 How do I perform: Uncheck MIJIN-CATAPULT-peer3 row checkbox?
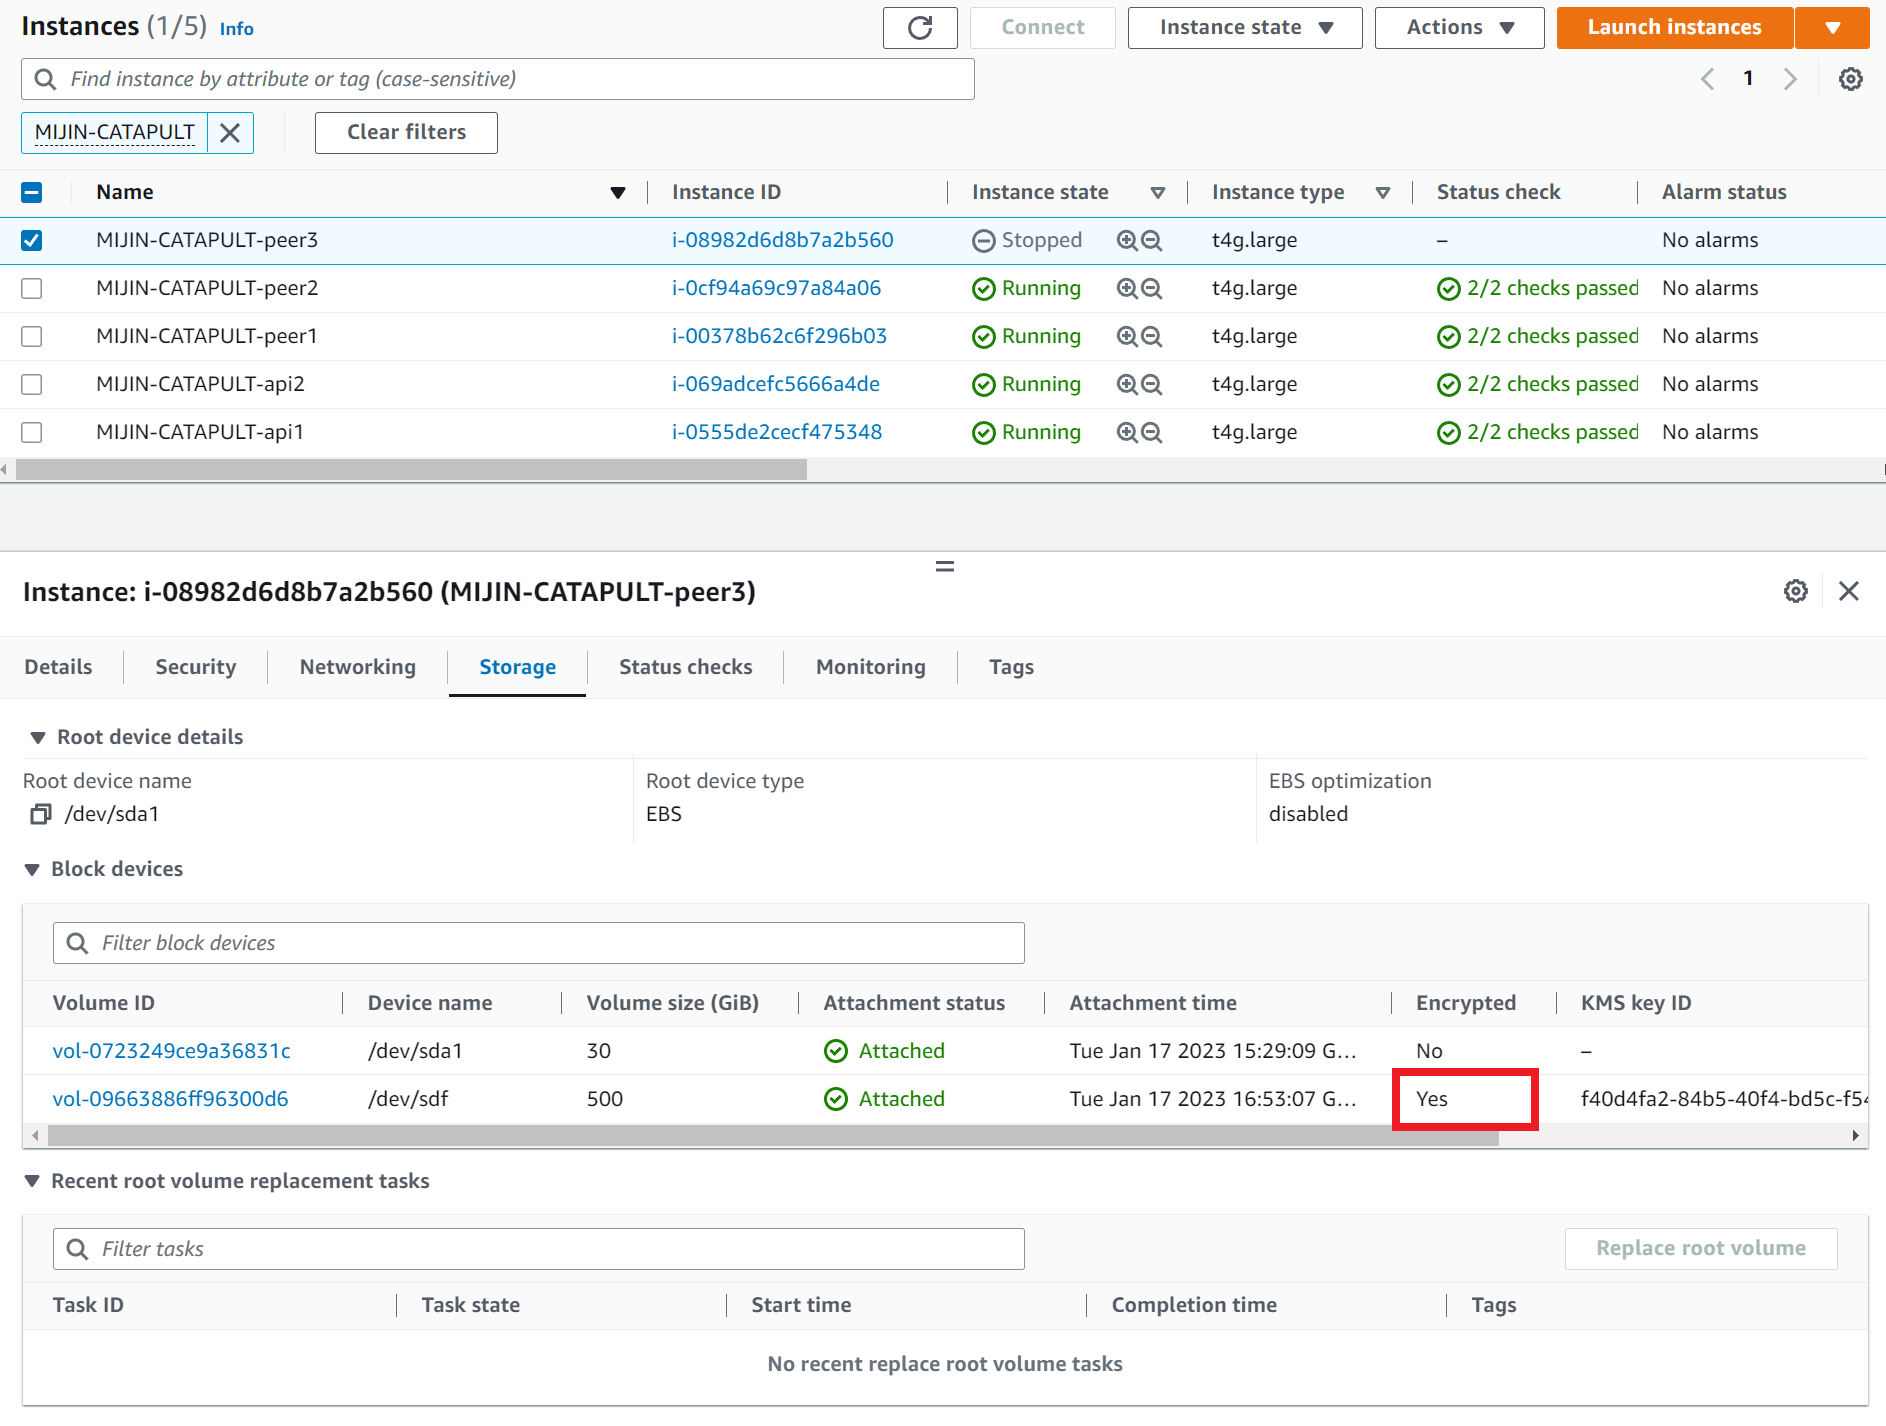[x=32, y=240]
